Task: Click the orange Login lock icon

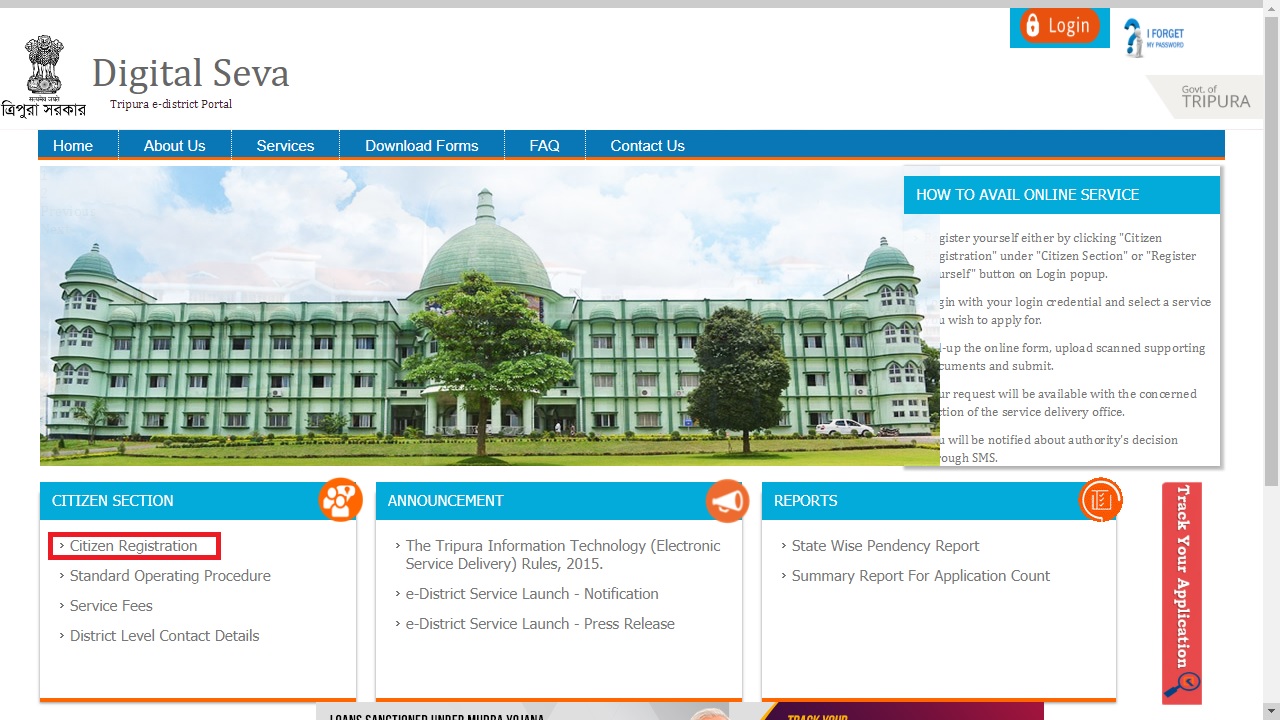Action: [1032, 26]
